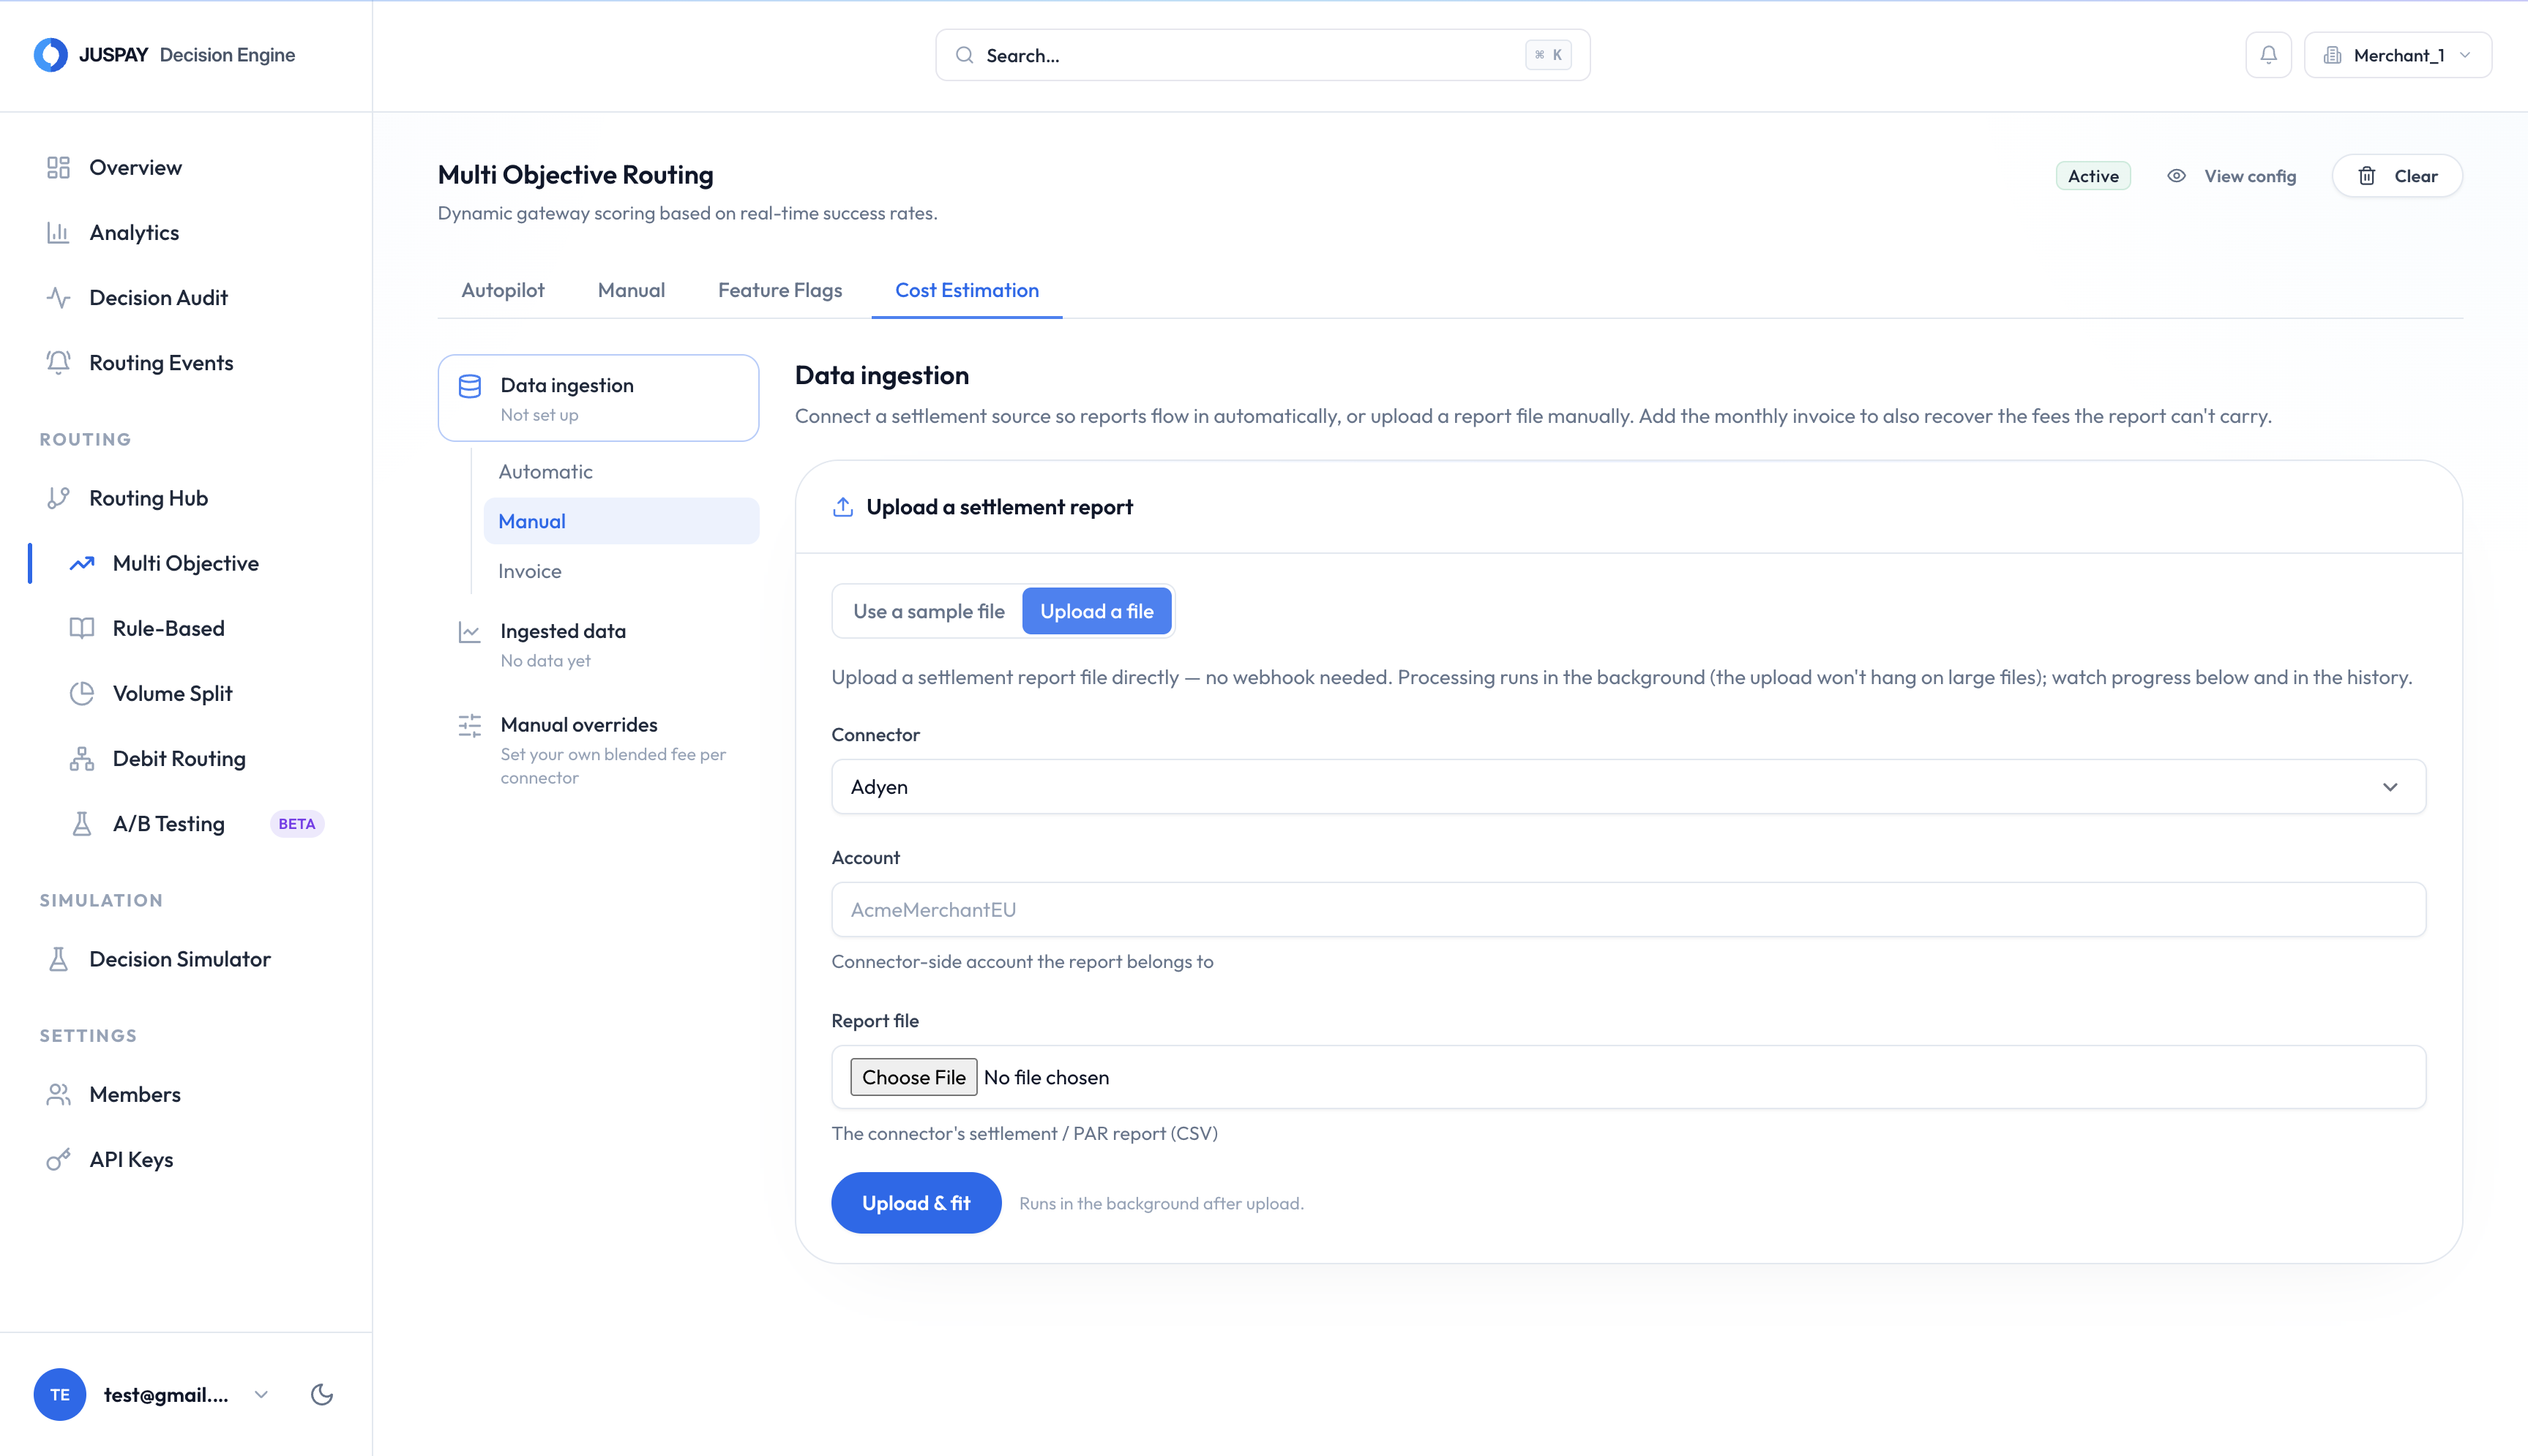Select the Cost Estimation tab
The width and height of the screenshot is (2528, 1456).
pos(967,290)
